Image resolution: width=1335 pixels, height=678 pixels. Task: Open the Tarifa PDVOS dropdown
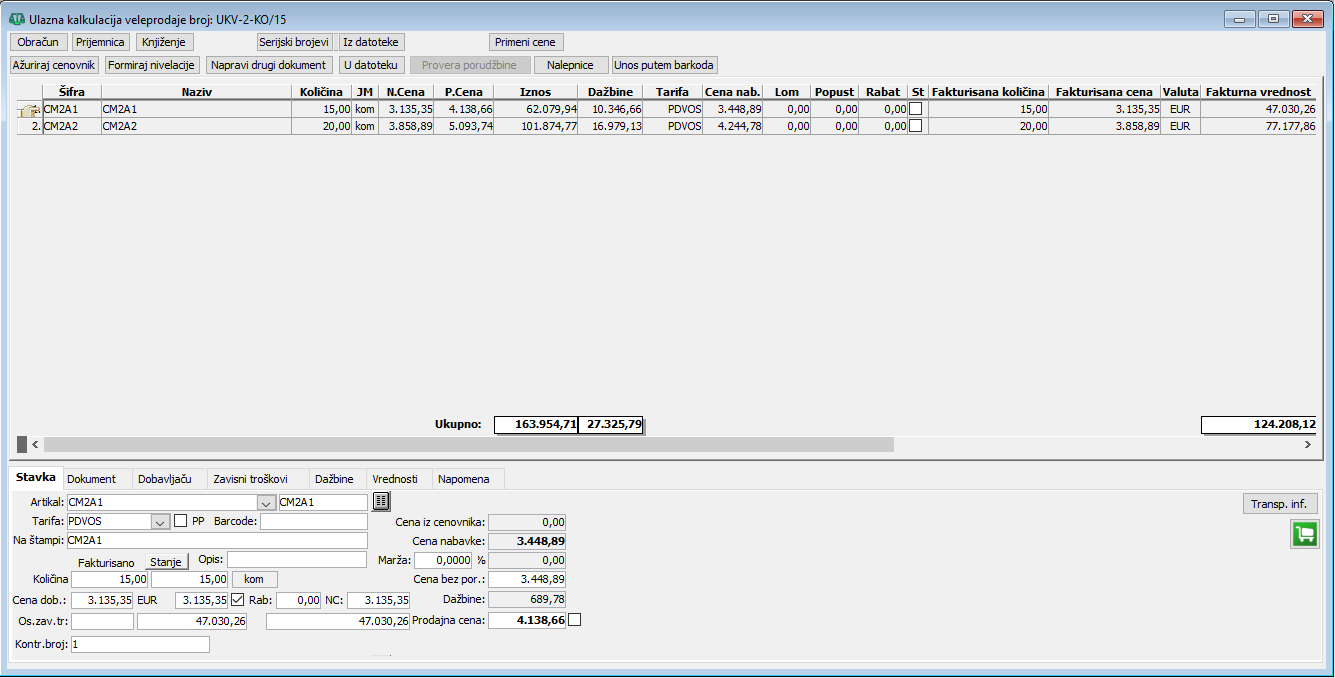click(x=159, y=521)
